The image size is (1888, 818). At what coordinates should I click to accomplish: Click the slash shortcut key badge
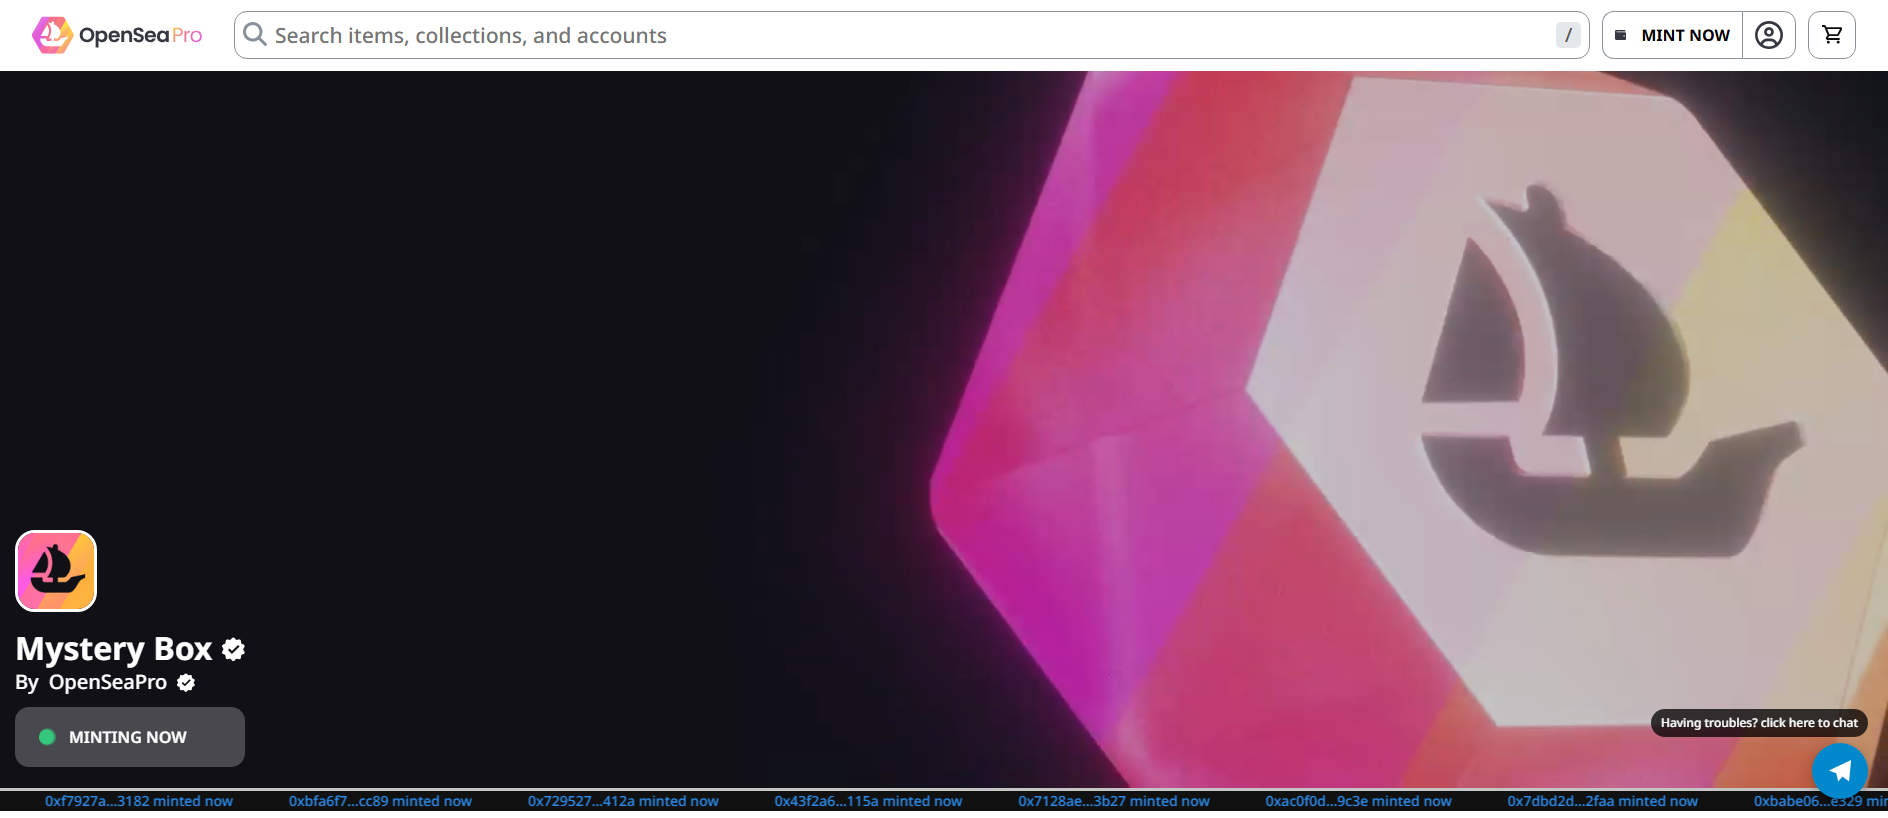pos(1568,35)
